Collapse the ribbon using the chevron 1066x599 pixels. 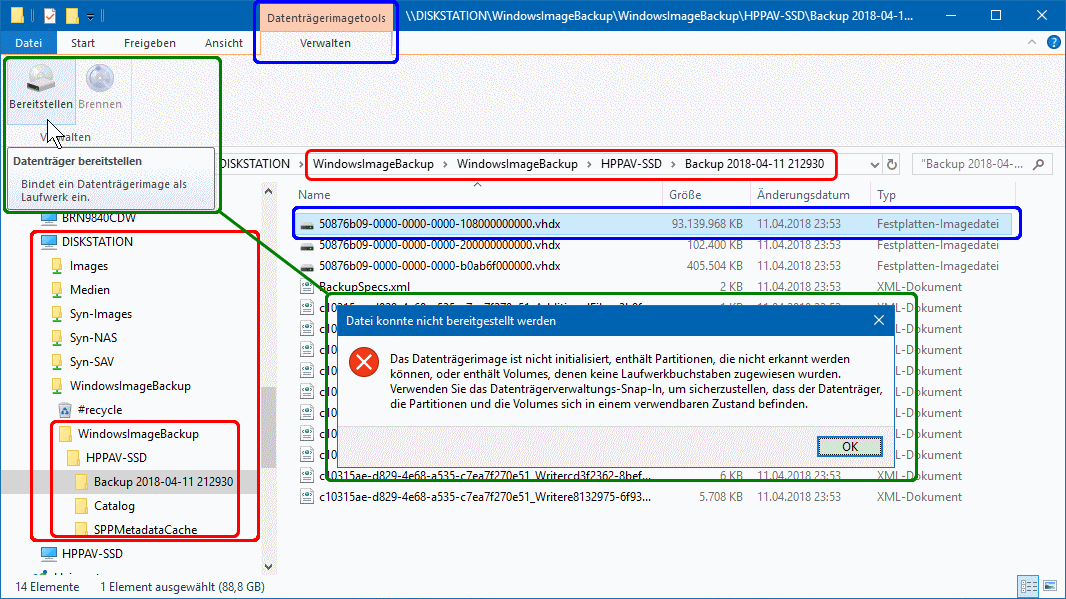tap(1035, 43)
